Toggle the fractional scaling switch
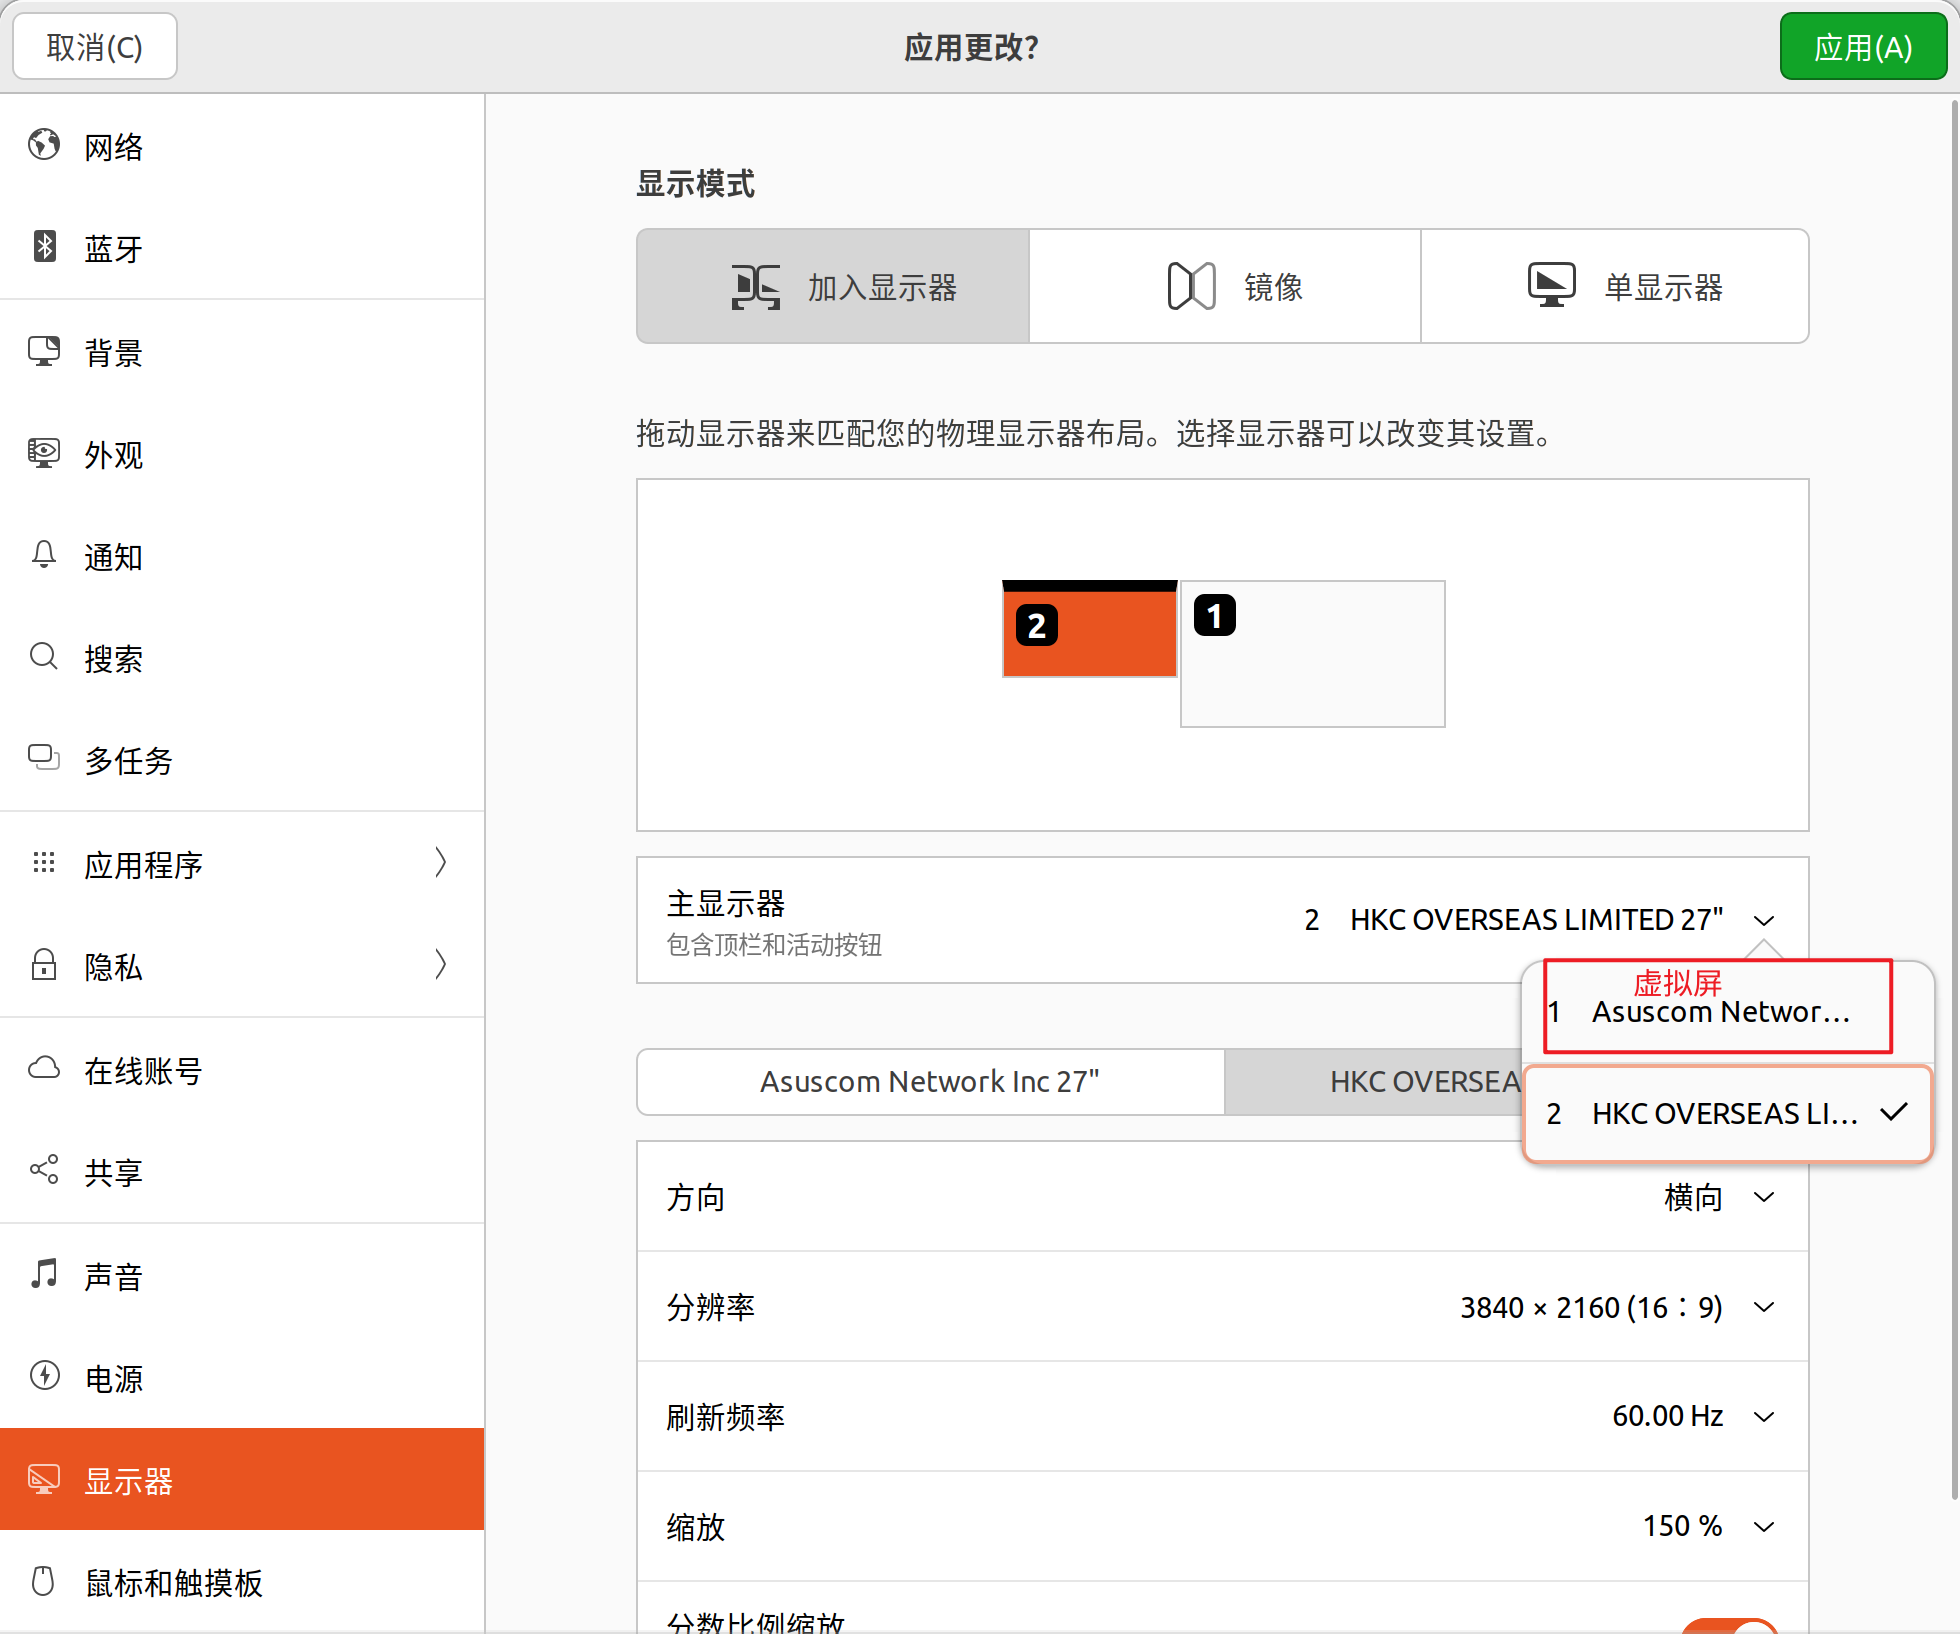 click(1730, 1624)
